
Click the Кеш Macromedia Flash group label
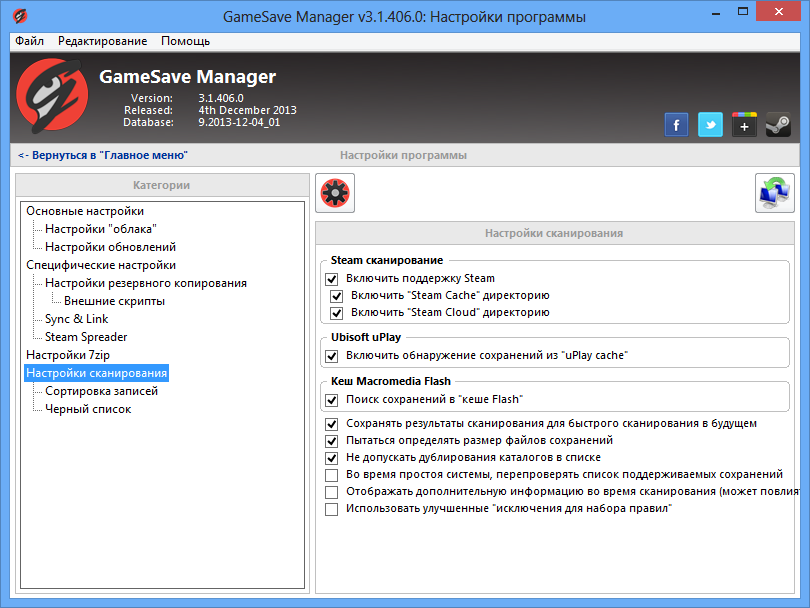point(391,381)
